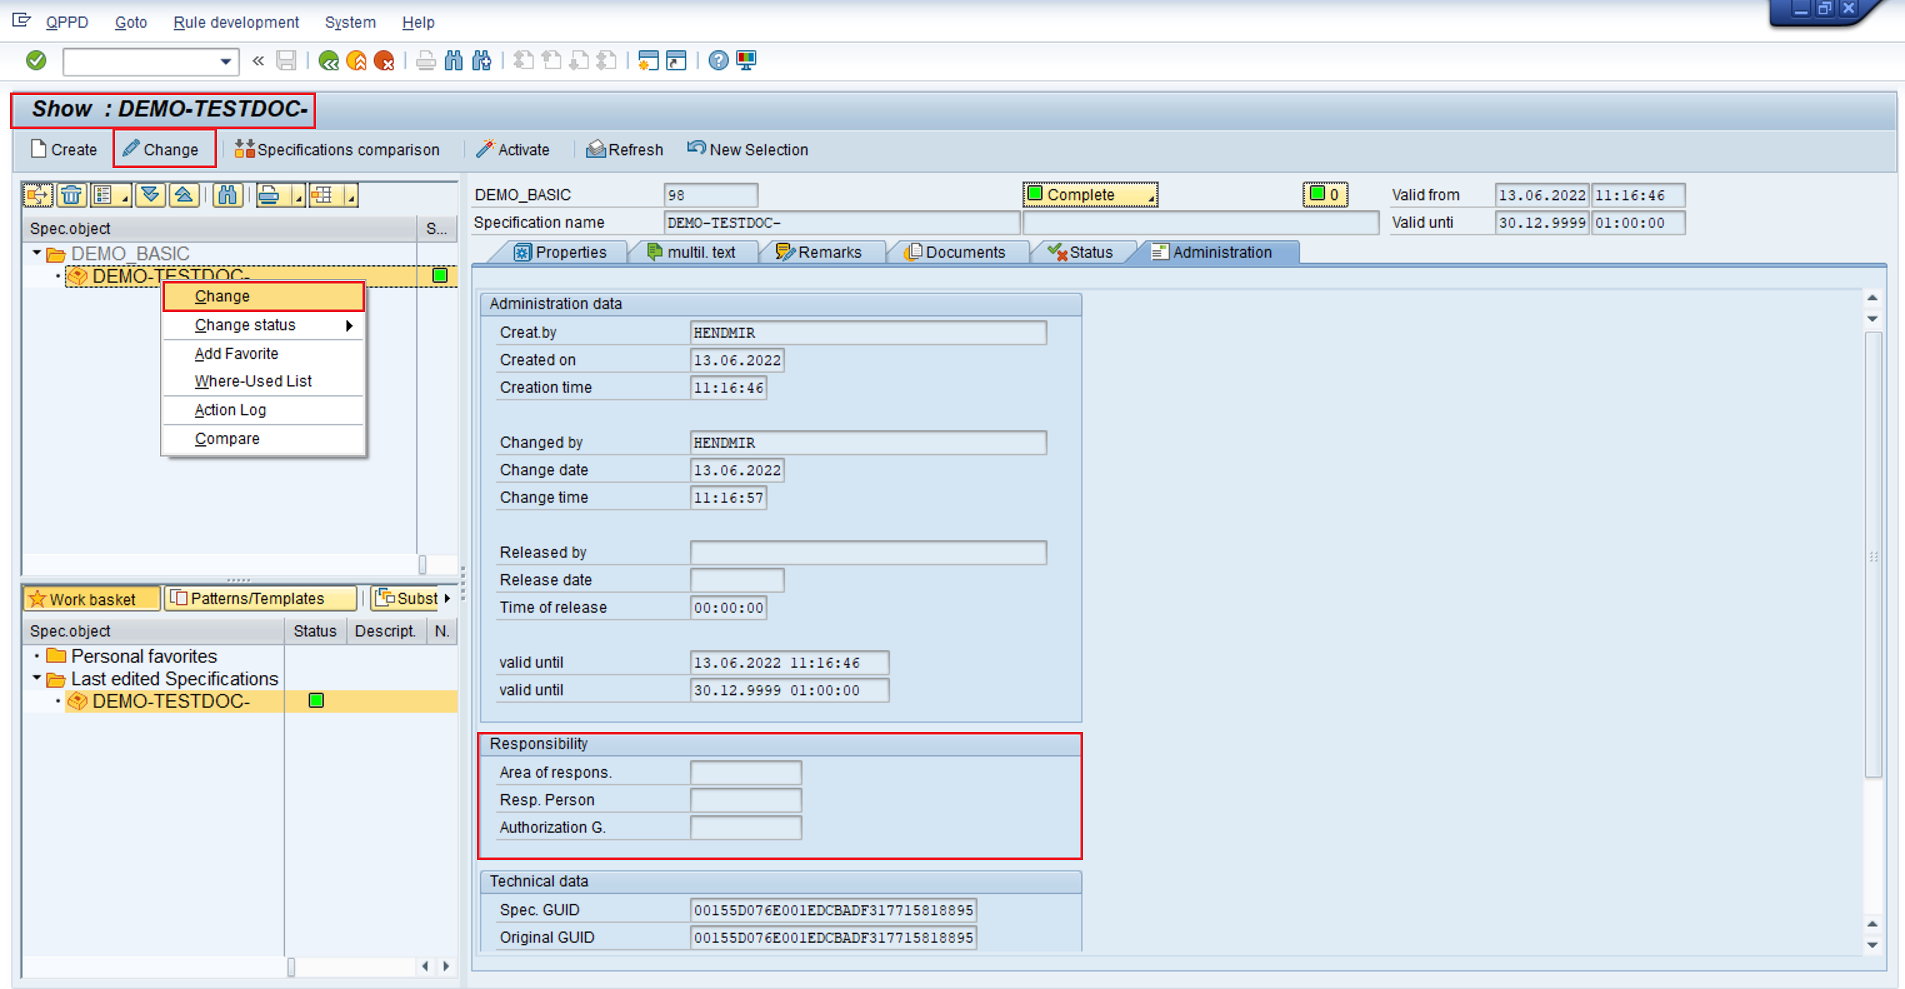Viewport: 1905px width, 989px height.
Task: Click the green checkmark Enter icon
Action: pos(36,61)
